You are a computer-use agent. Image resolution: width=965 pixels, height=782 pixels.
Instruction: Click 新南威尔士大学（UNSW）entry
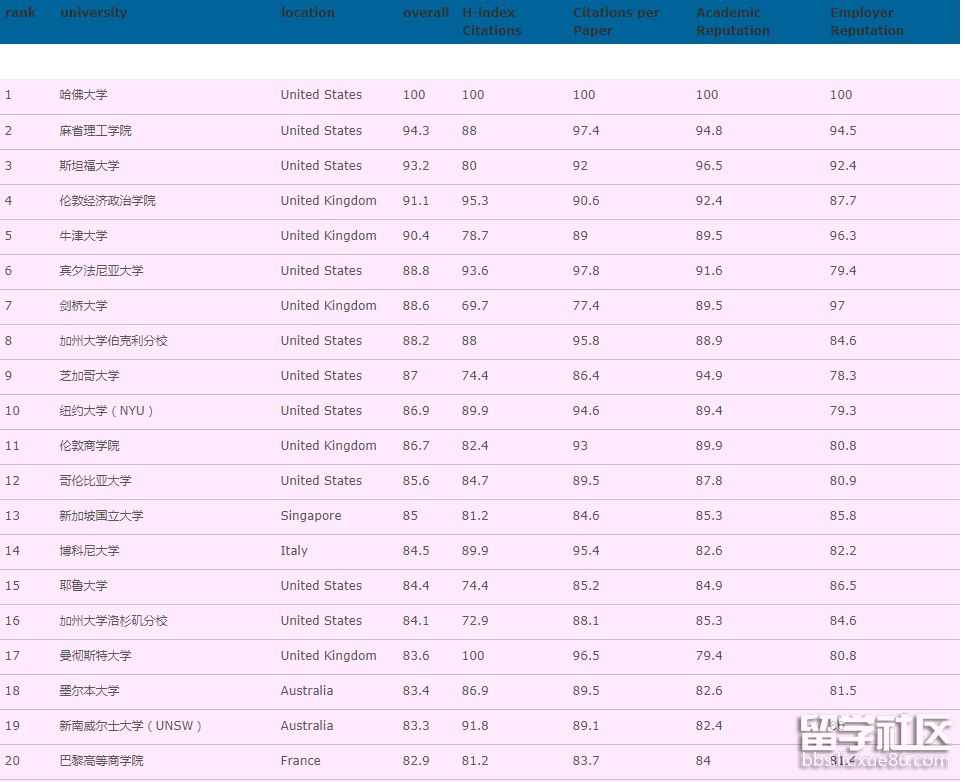pos(131,726)
